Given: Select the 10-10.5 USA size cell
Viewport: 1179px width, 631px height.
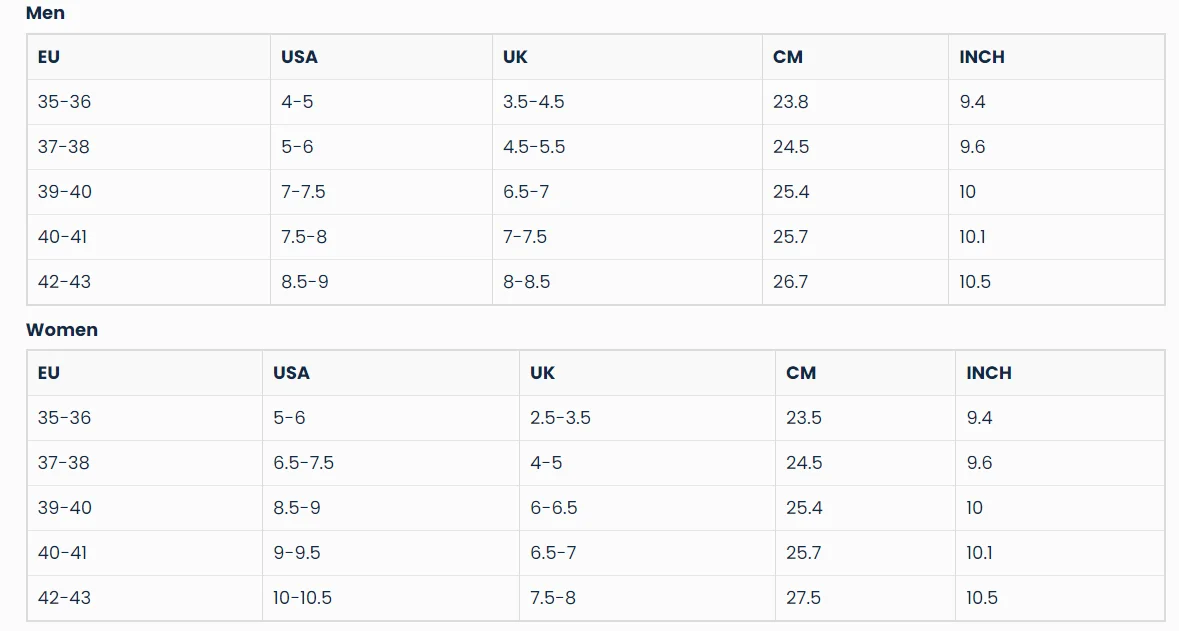Looking at the screenshot, I should (x=302, y=598).
